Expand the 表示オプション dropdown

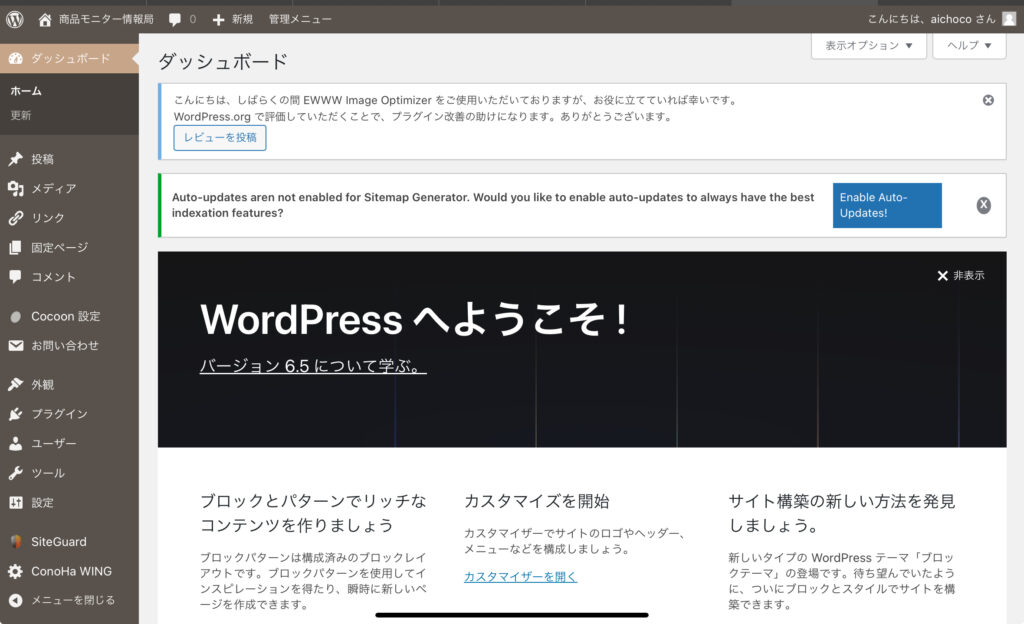tap(869, 46)
